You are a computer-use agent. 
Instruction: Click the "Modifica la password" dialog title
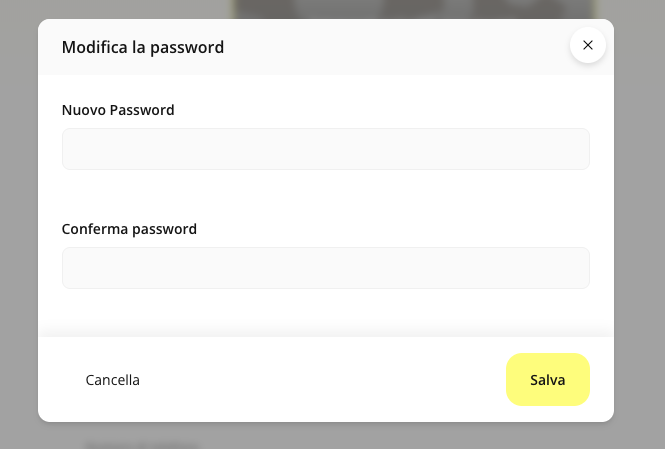point(143,47)
